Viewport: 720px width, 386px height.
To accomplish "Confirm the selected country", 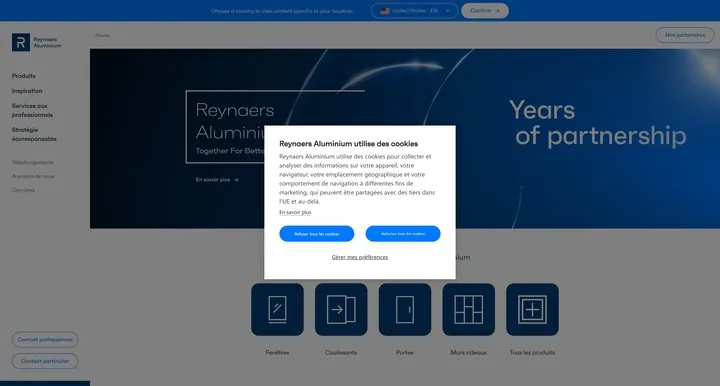I will point(485,11).
